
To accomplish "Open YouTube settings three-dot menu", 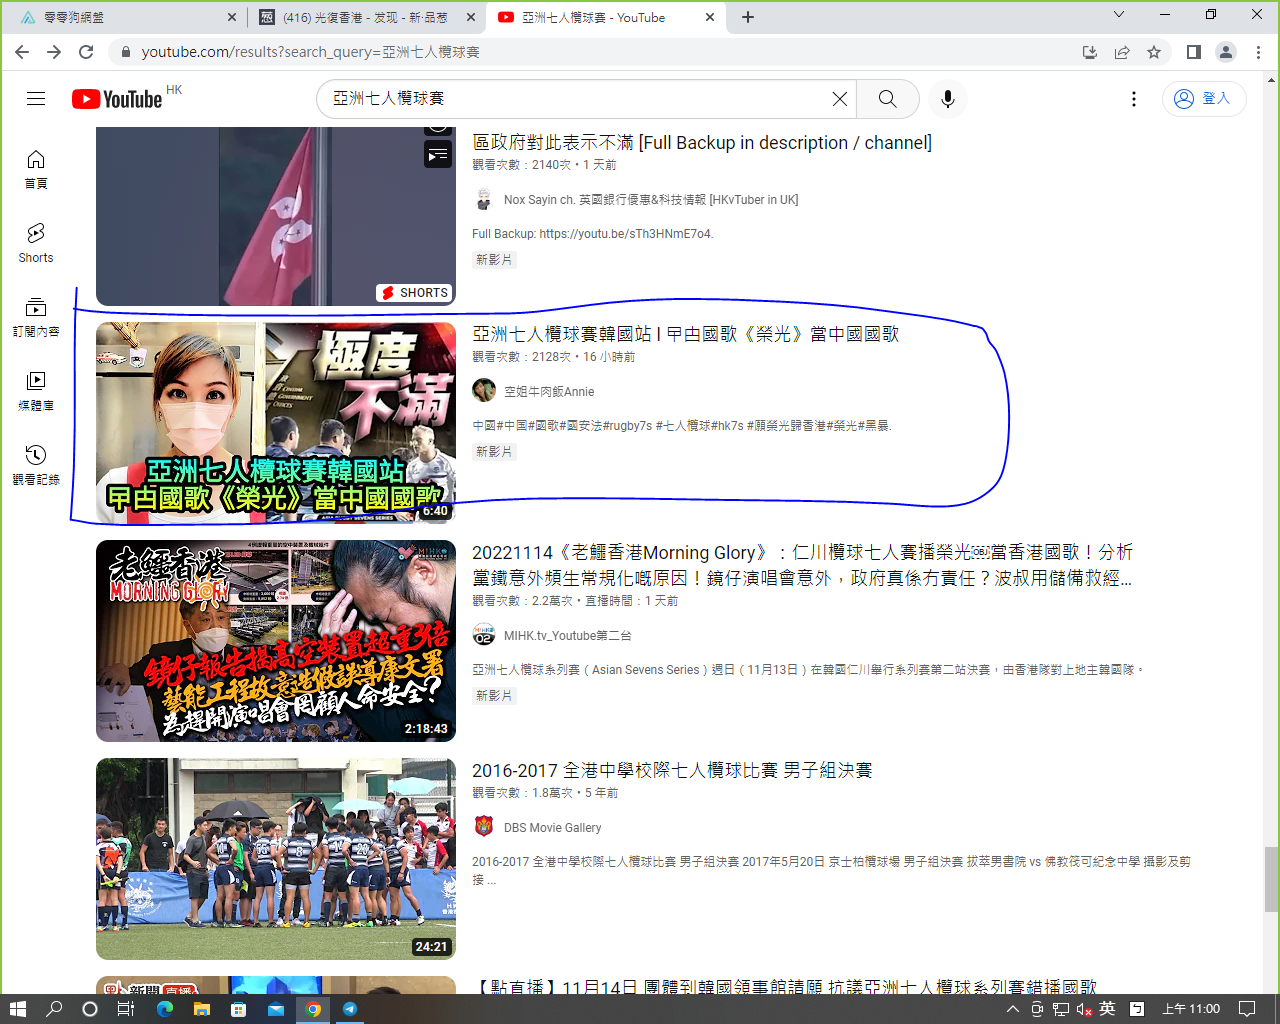I will (1134, 99).
